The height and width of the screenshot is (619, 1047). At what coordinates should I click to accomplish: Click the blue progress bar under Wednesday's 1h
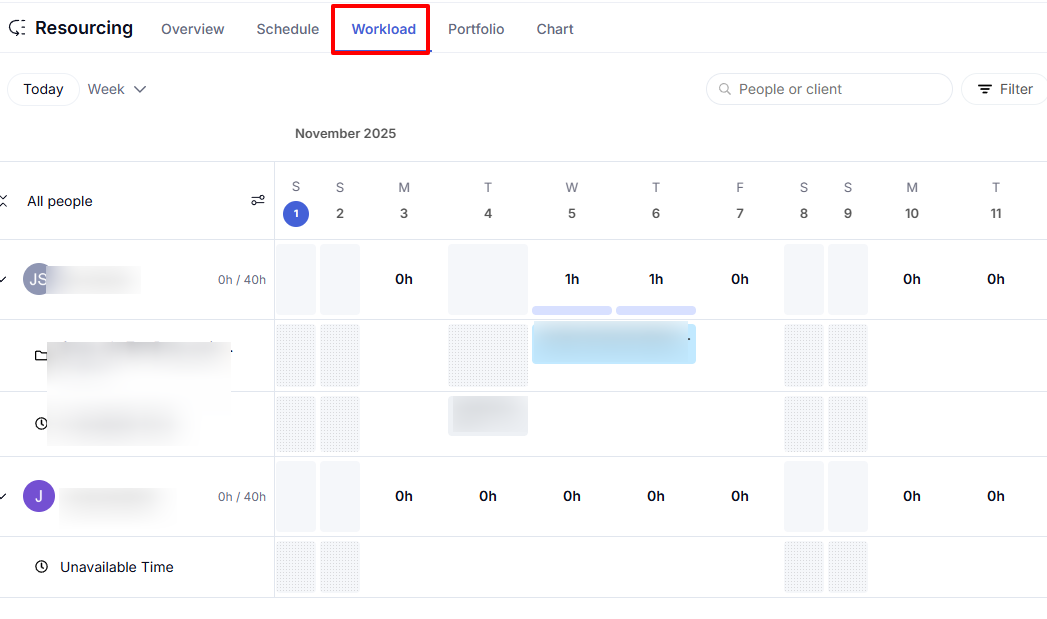(x=571, y=310)
